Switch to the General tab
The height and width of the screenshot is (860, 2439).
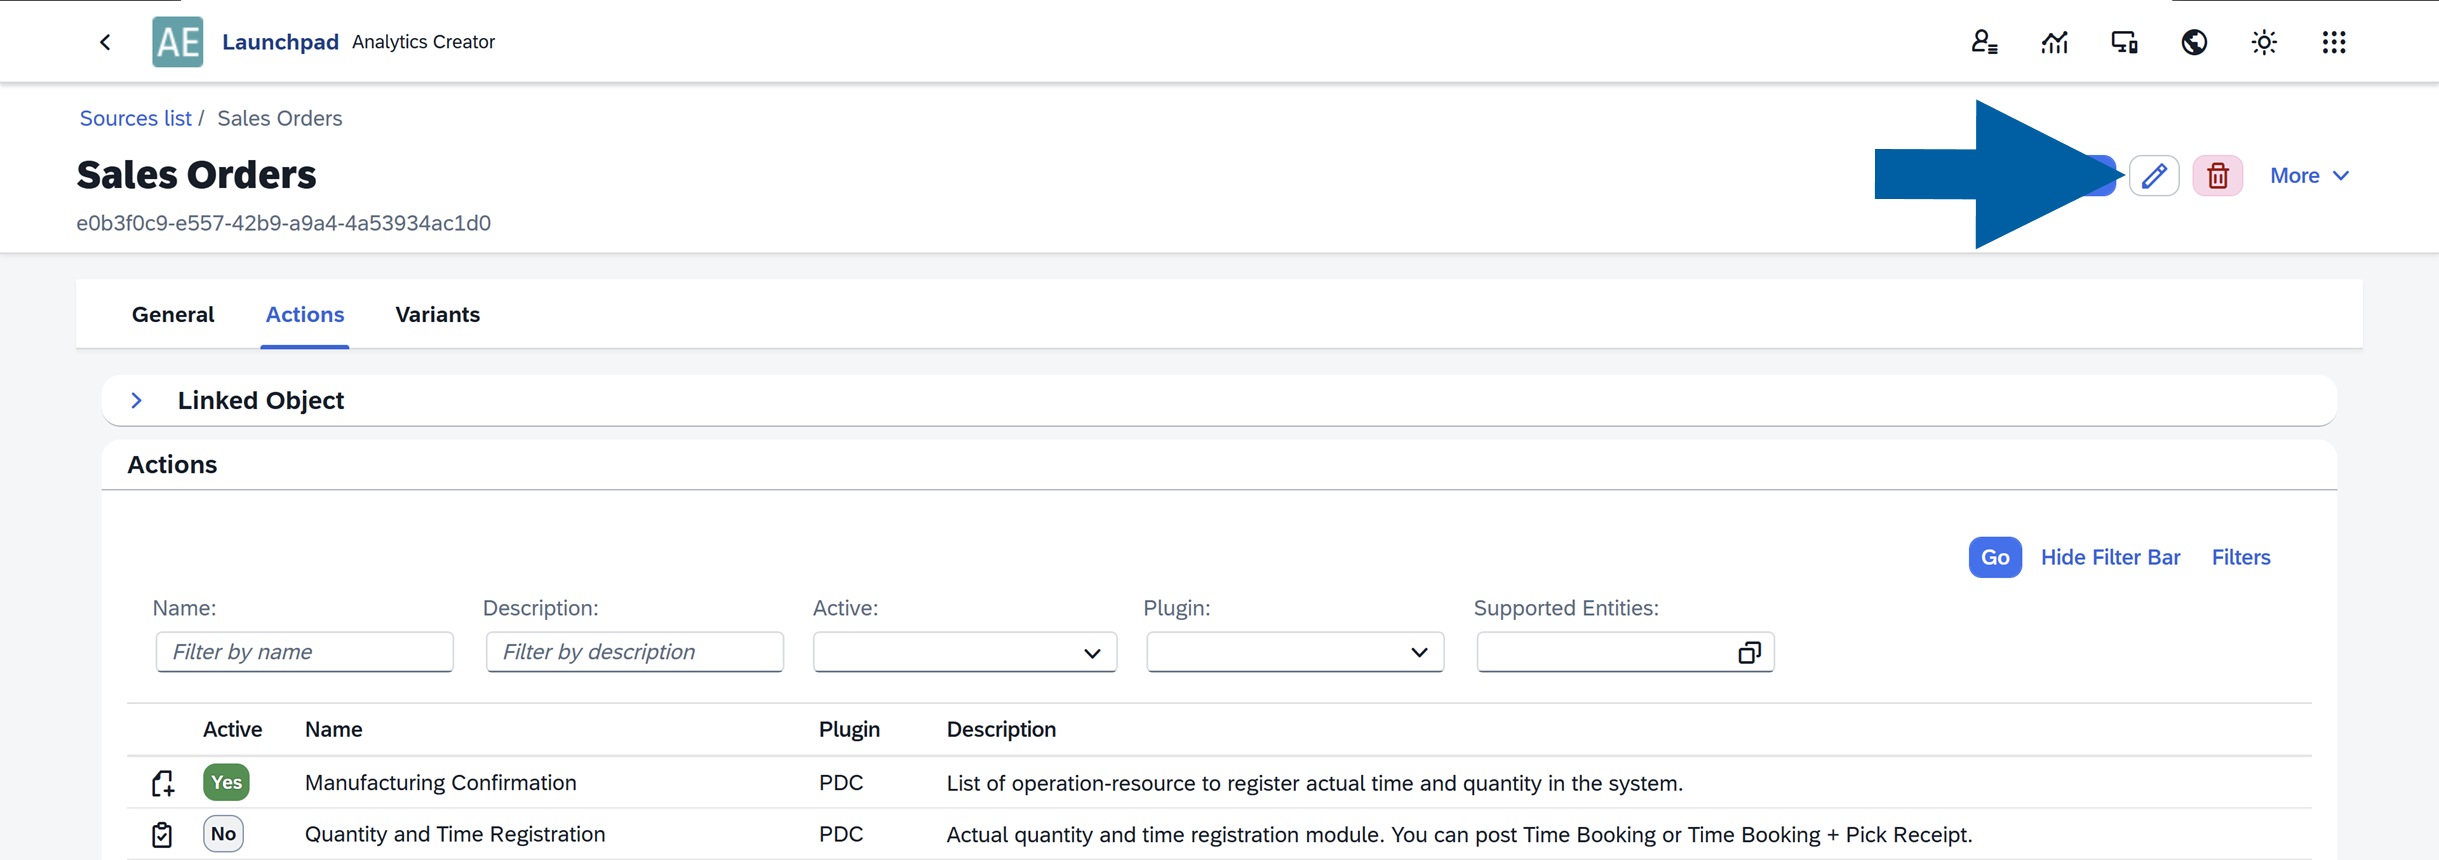click(173, 315)
